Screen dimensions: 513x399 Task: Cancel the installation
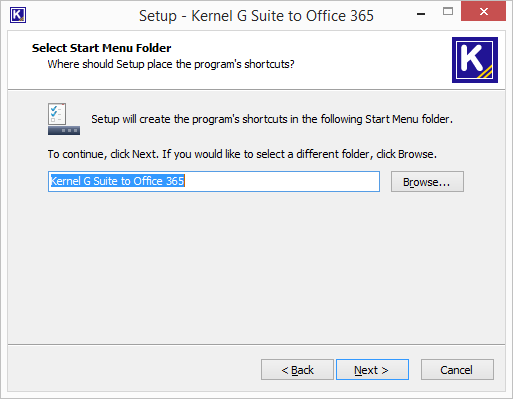[x=457, y=370]
